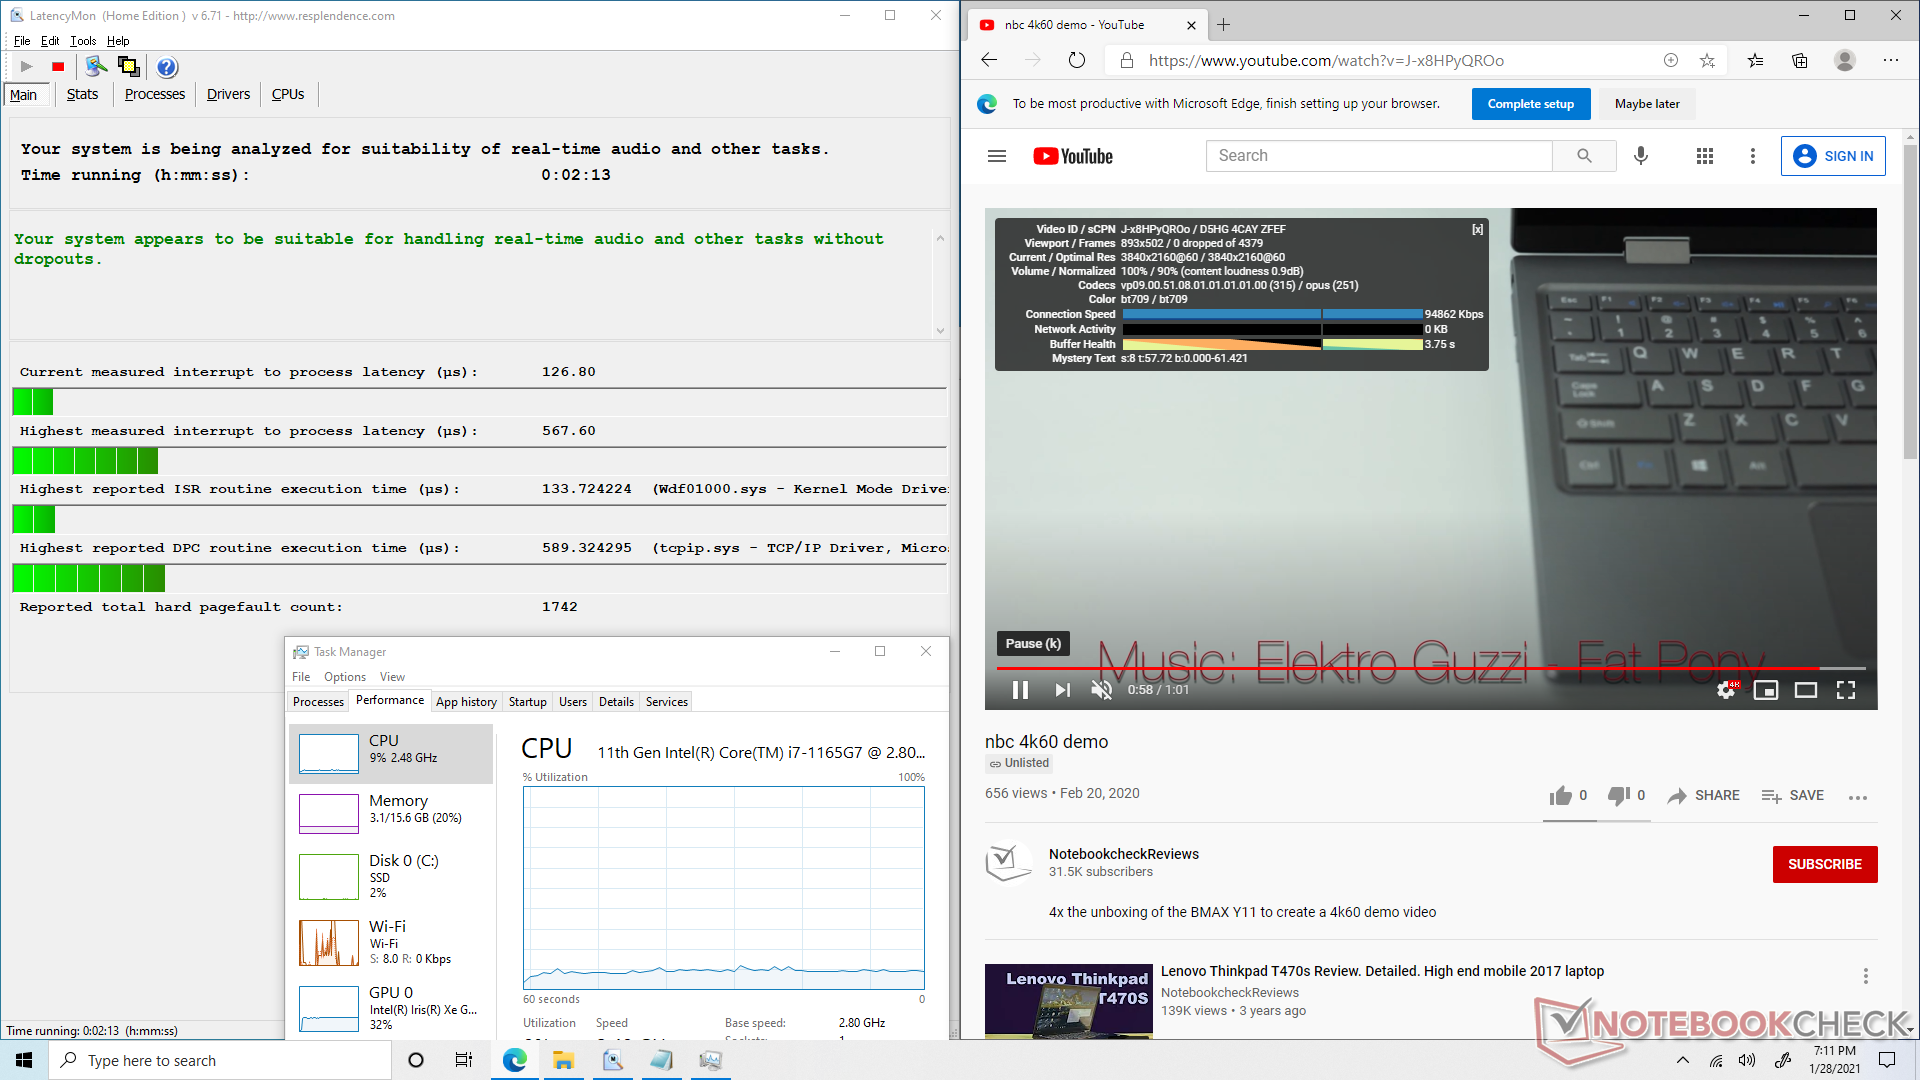Image resolution: width=1920 pixels, height=1080 pixels.
Task: Open YouTube apps grid icon
Action: (1705, 156)
